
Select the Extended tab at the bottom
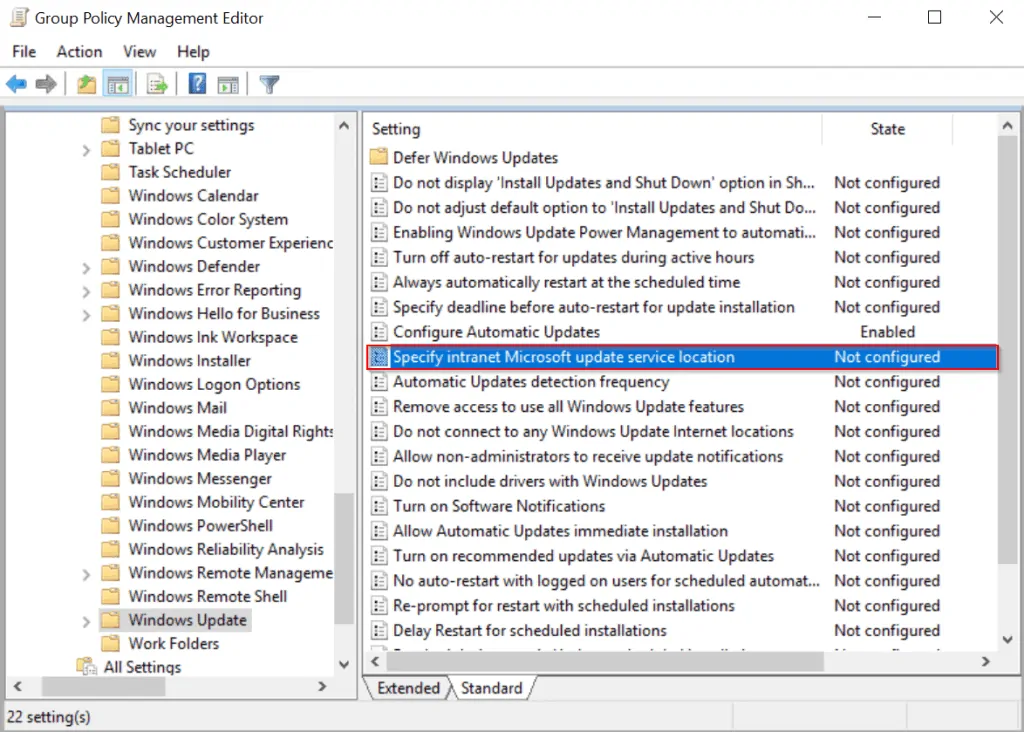coord(408,688)
